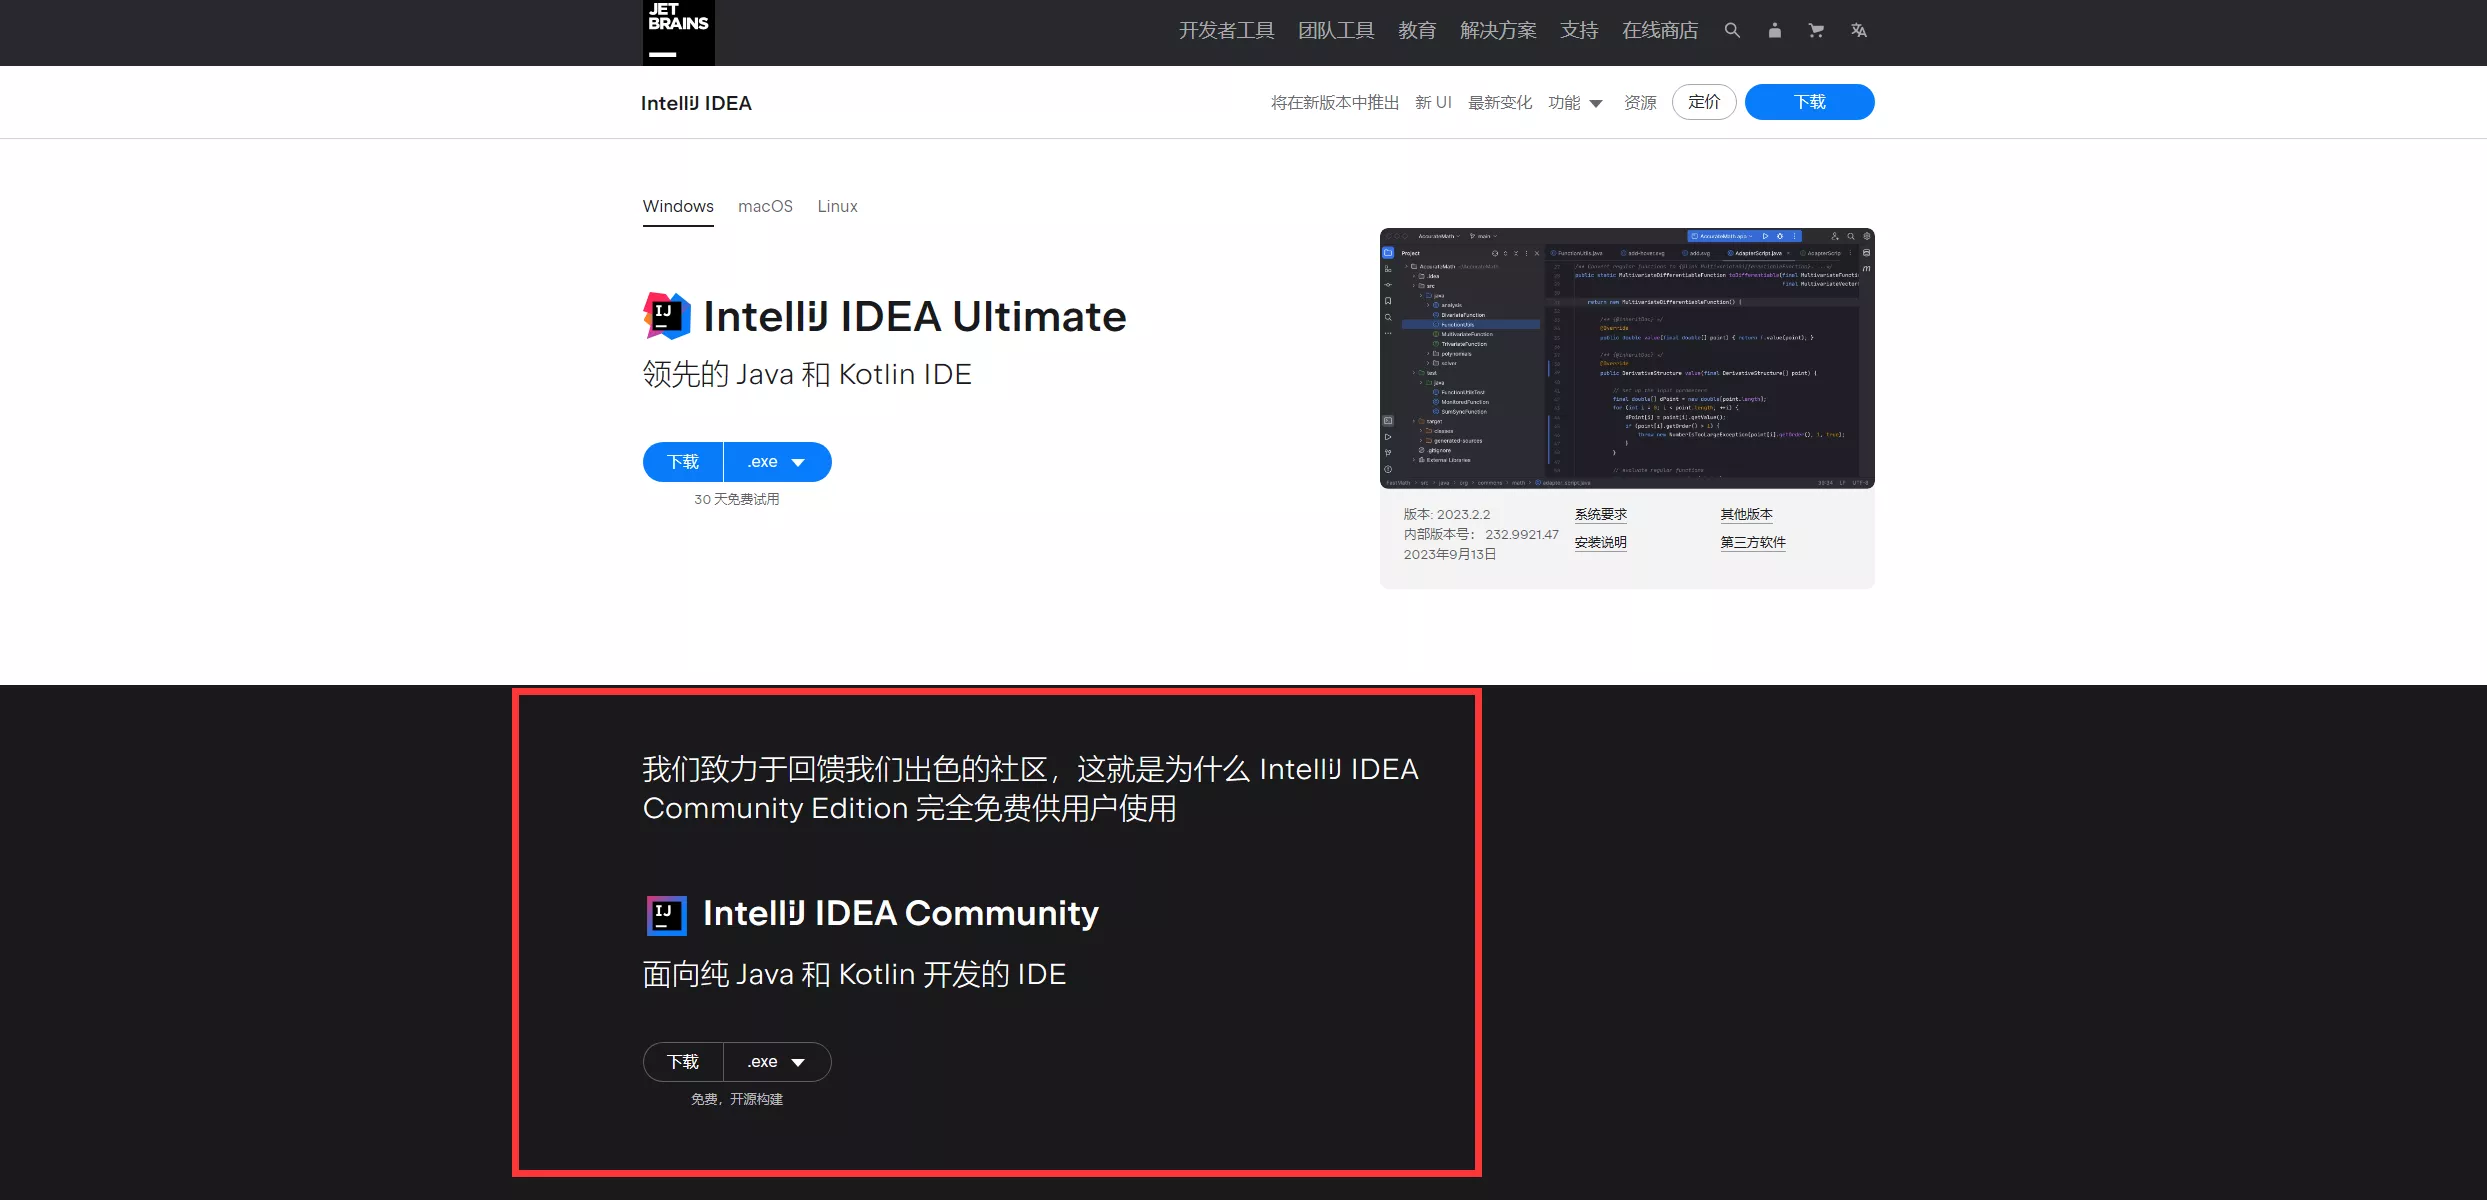
Task: Click the IntelliJ IDEA screenshot preview
Action: 1627,358
